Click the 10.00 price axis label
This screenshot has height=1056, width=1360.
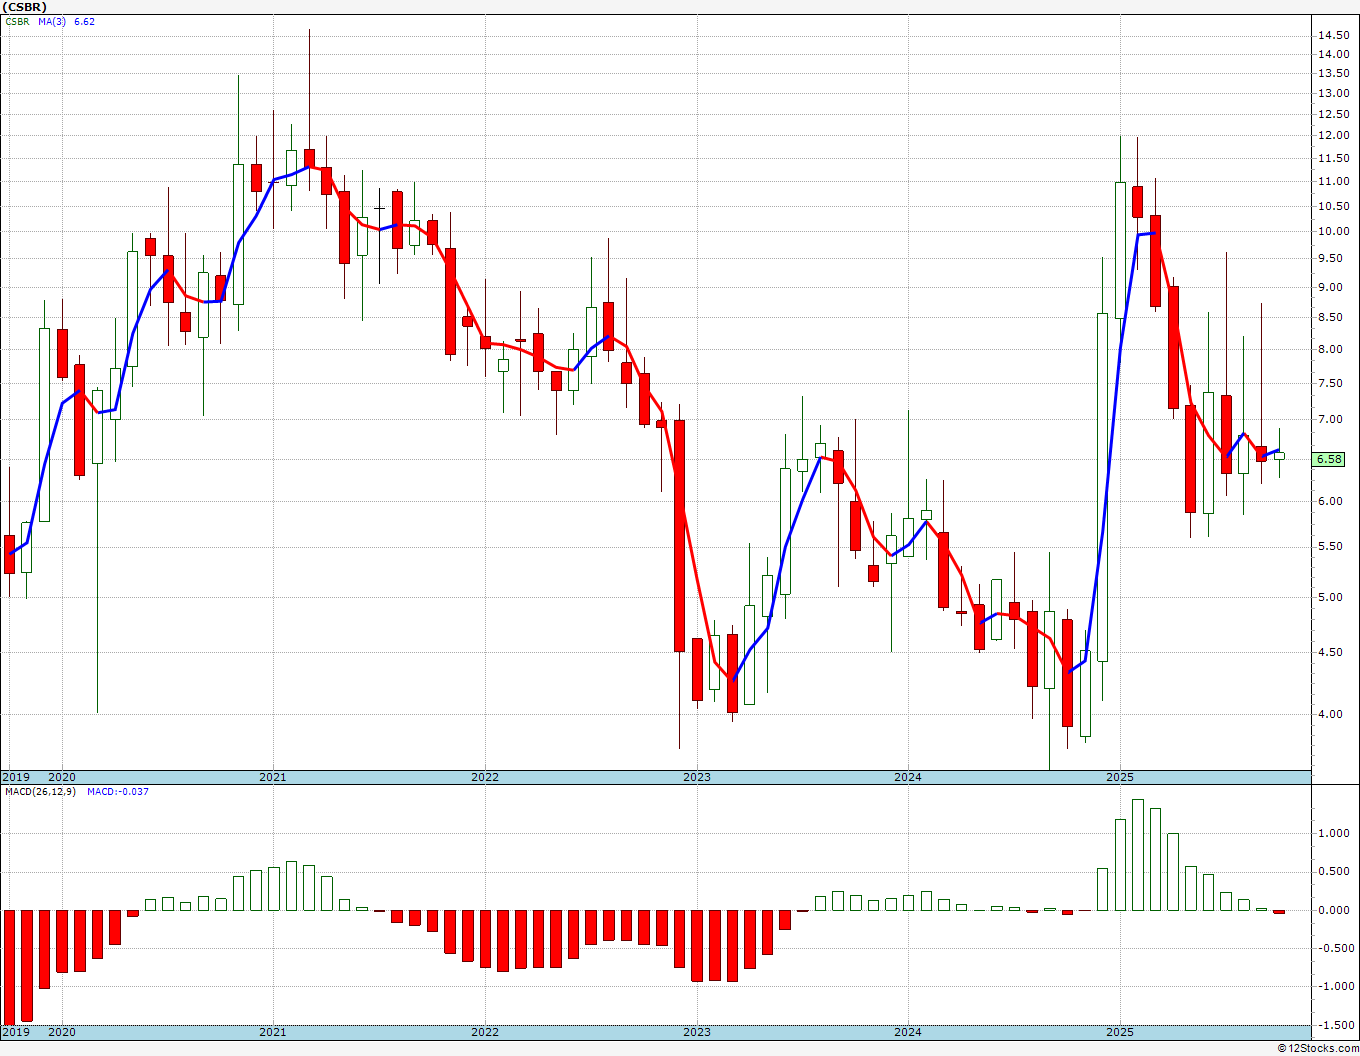(1332, 232)
